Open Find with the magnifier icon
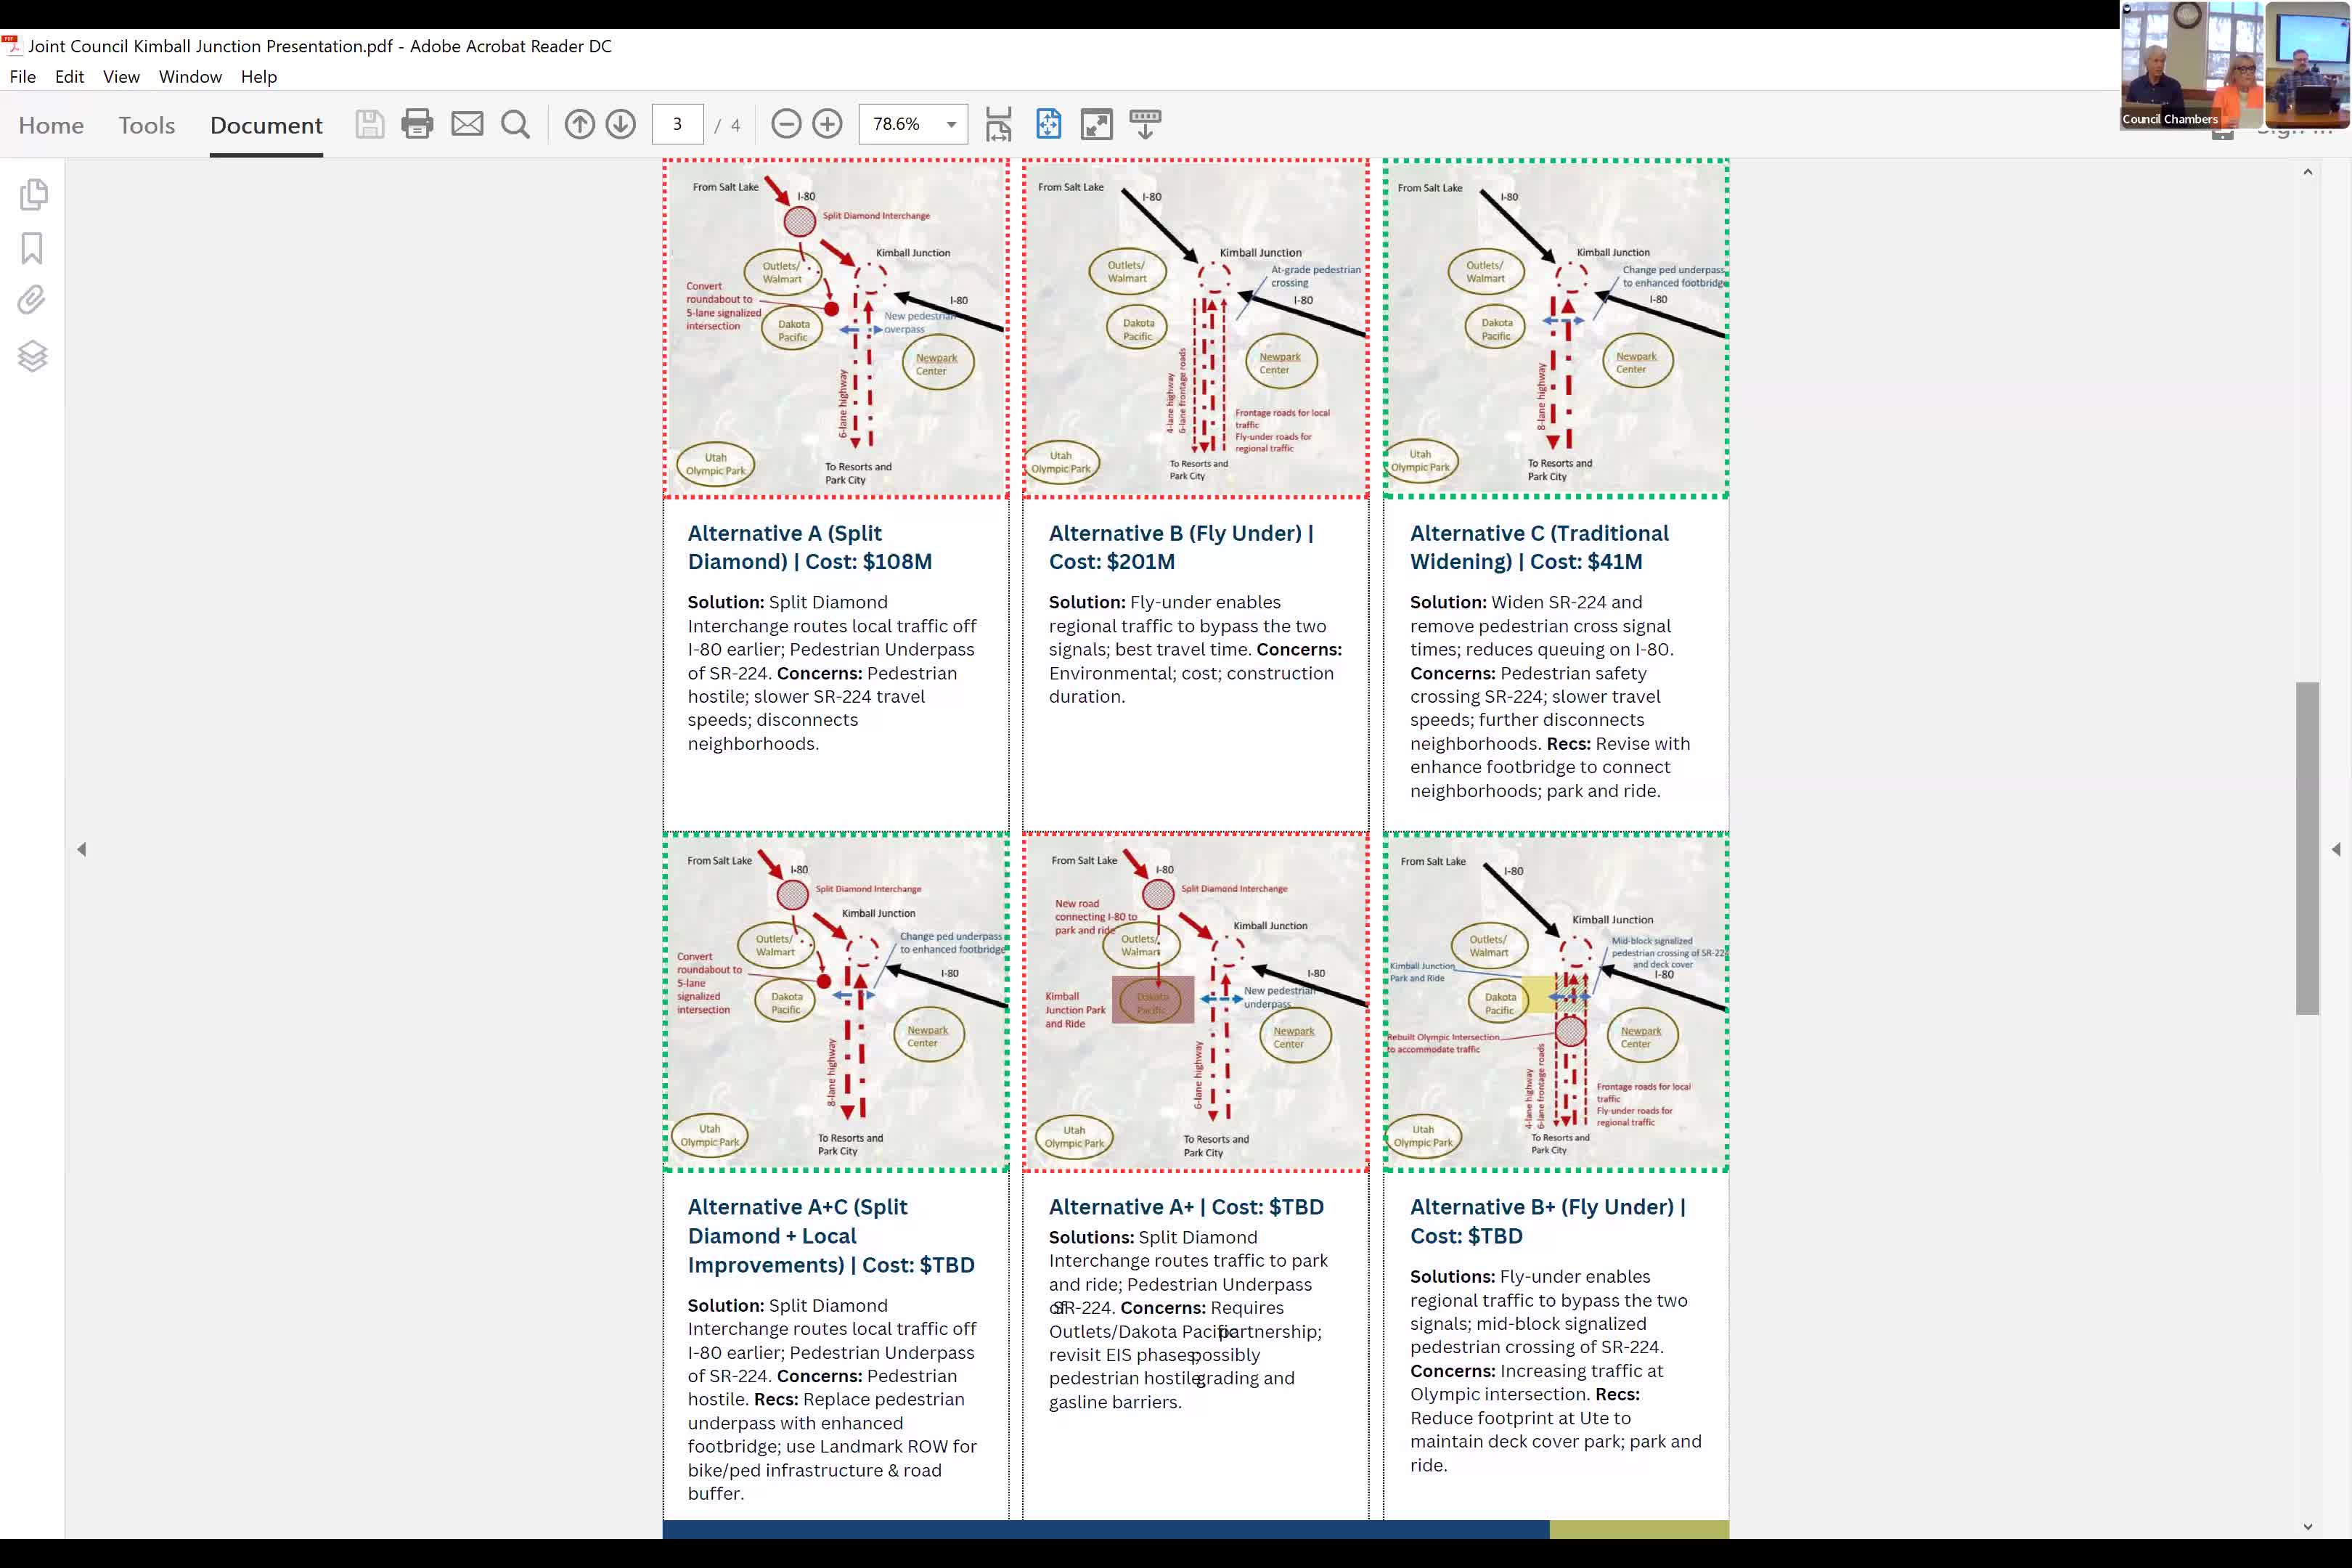 tap(516, 124)
